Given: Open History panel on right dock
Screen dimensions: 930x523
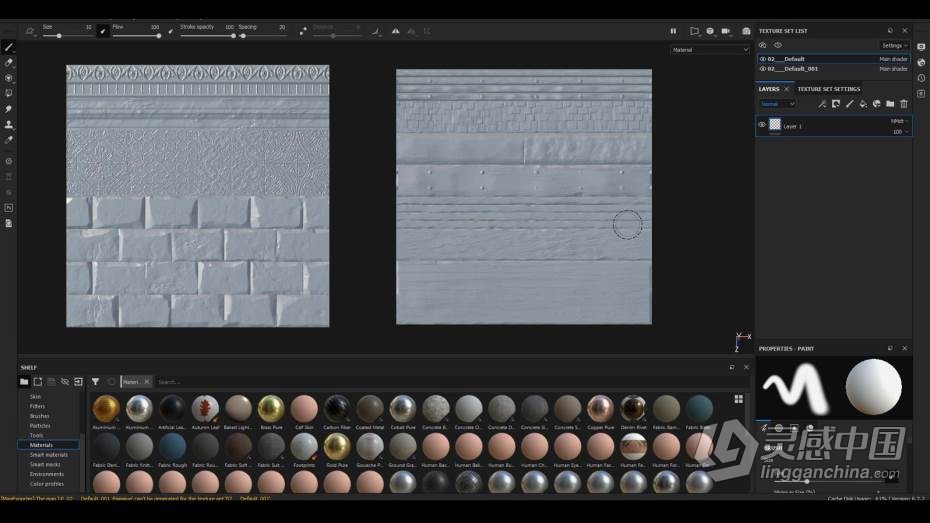Looking at the screenshot, I should (921, 78).
